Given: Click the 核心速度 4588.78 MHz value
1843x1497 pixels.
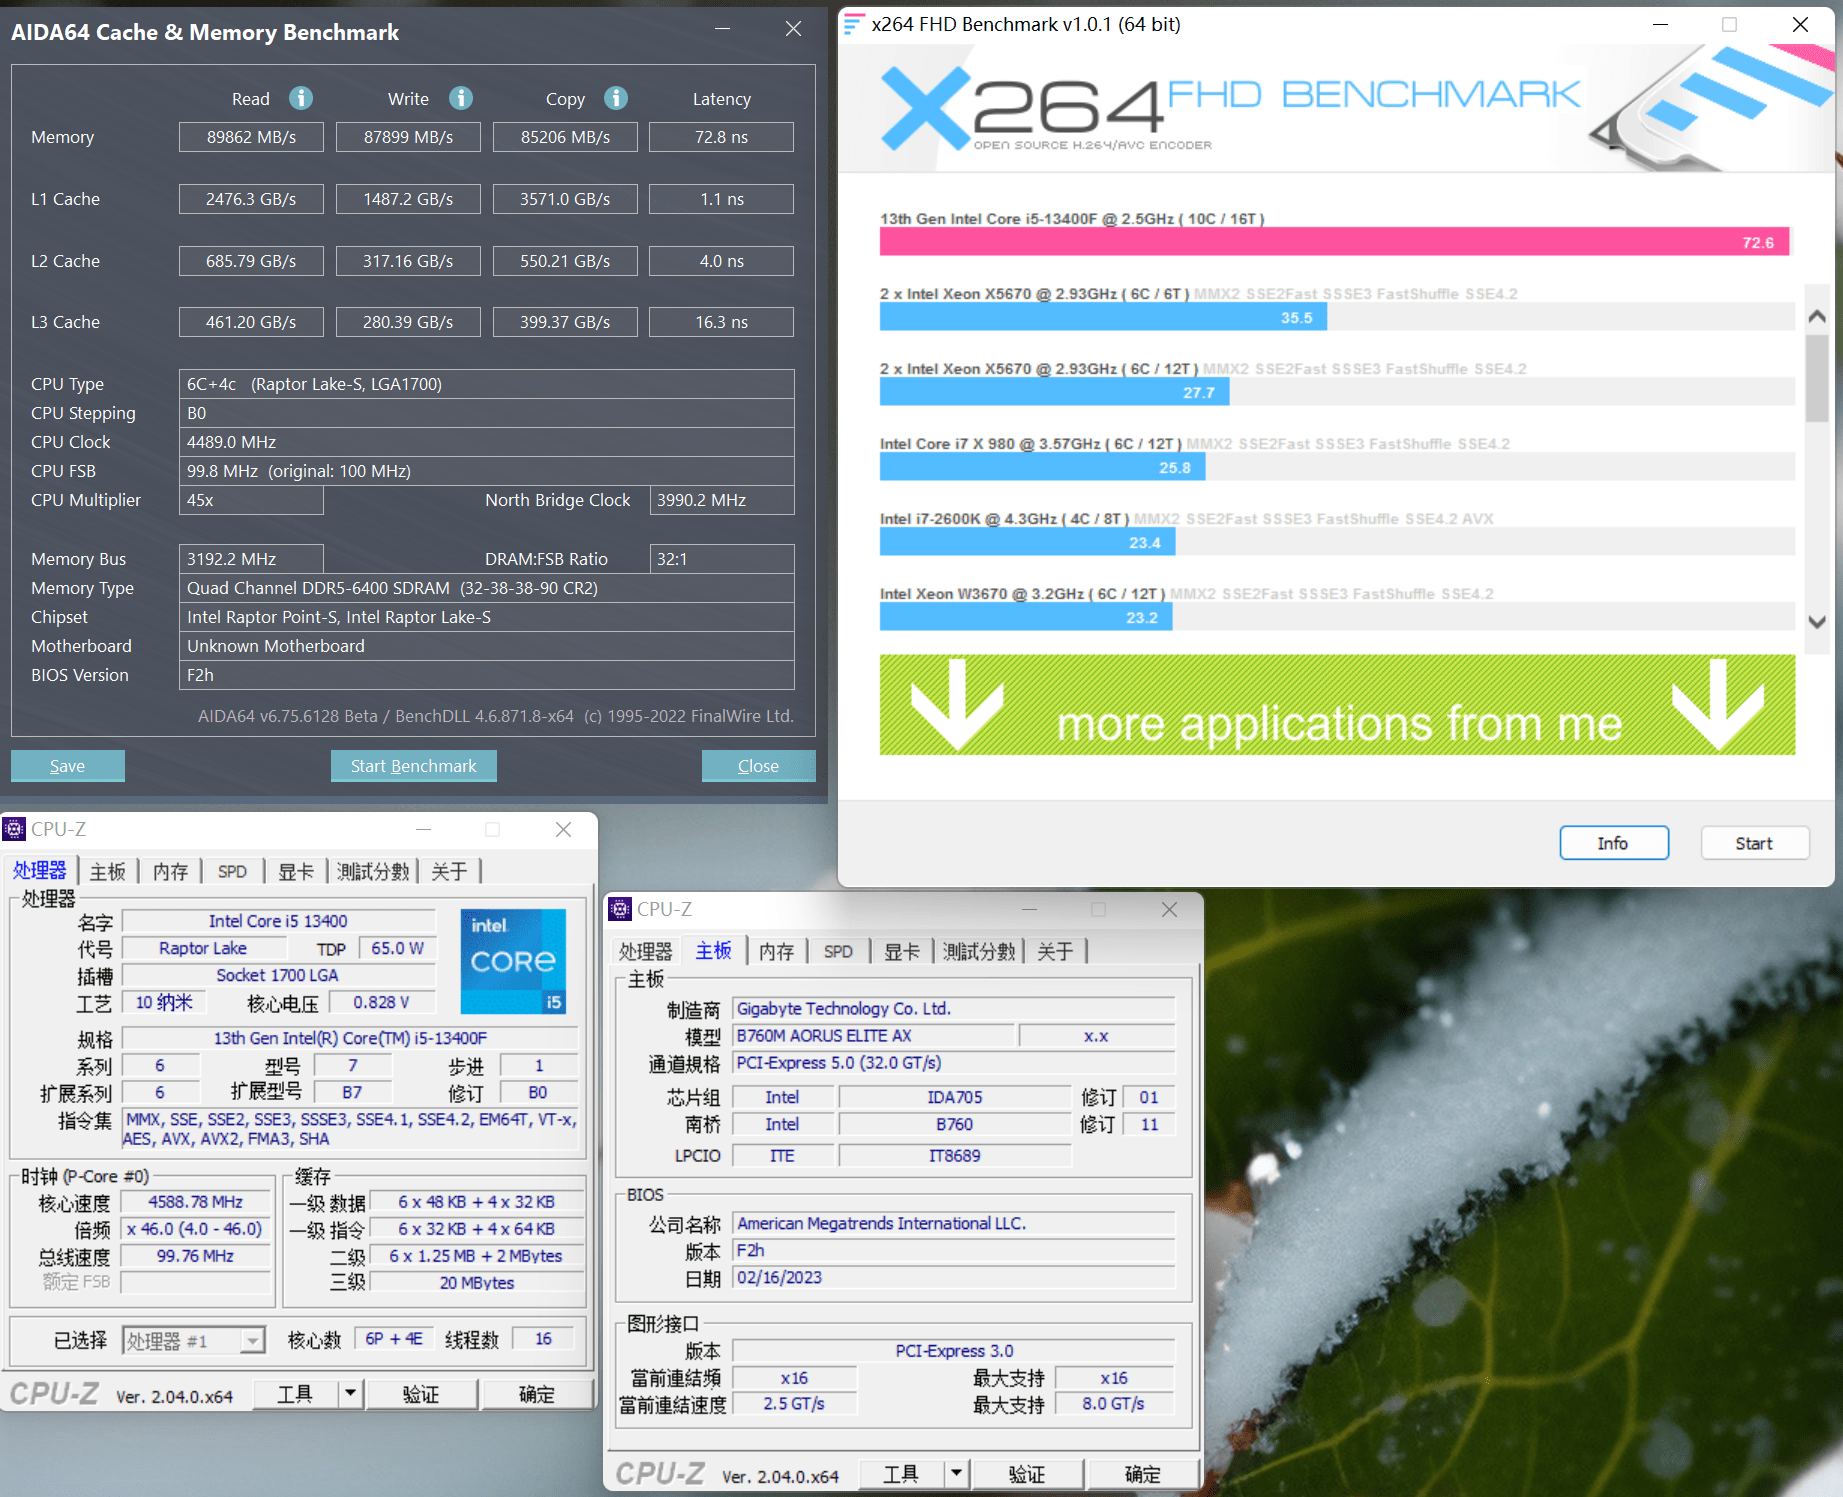Looking at the screenshot, I should (x=196, y=1202).
